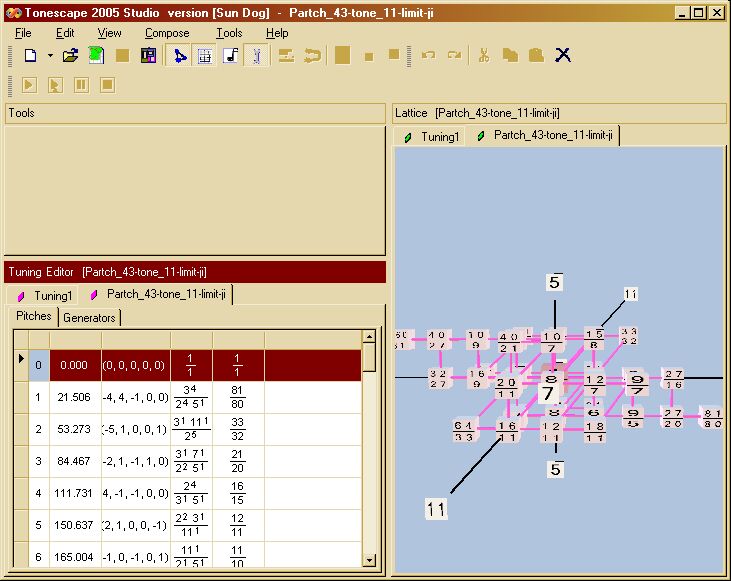Click the 21.506 cents cell
Viewport: 731px width, 581px height.
point(75,397)
